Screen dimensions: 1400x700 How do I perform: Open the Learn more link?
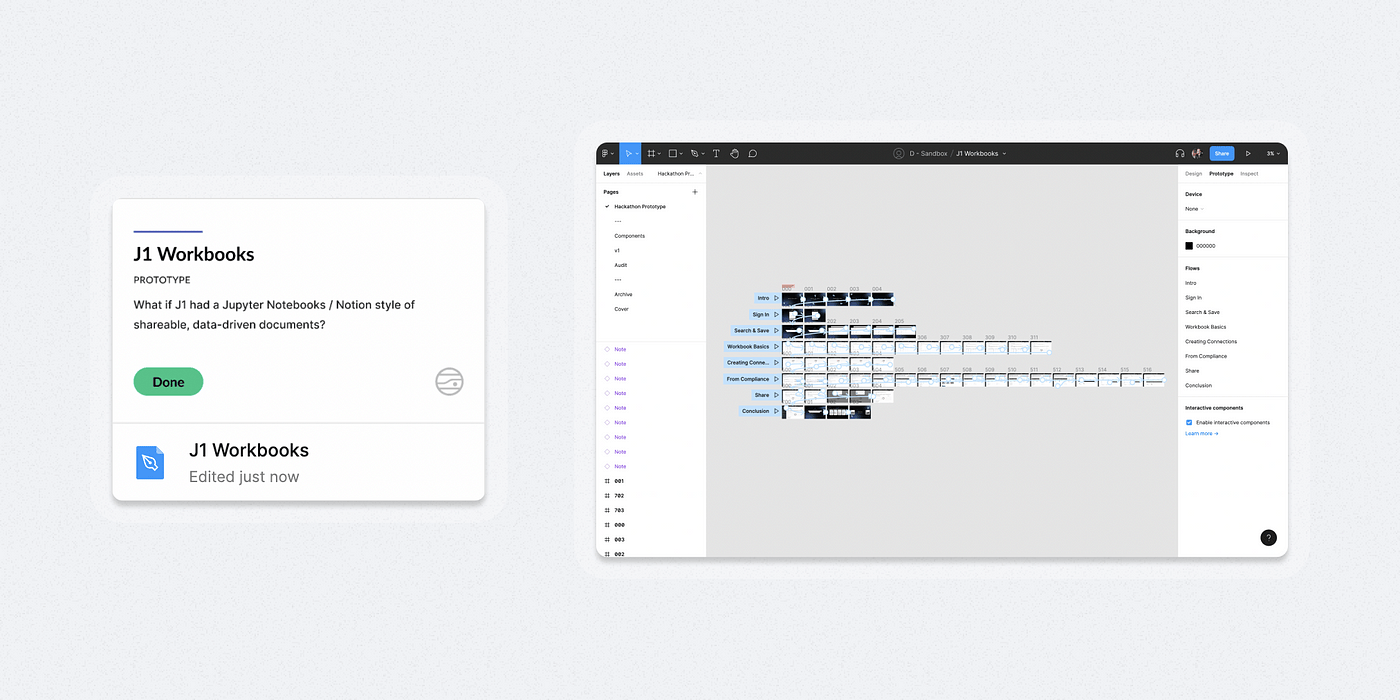pyautogui.click(x=1202, y=434)
